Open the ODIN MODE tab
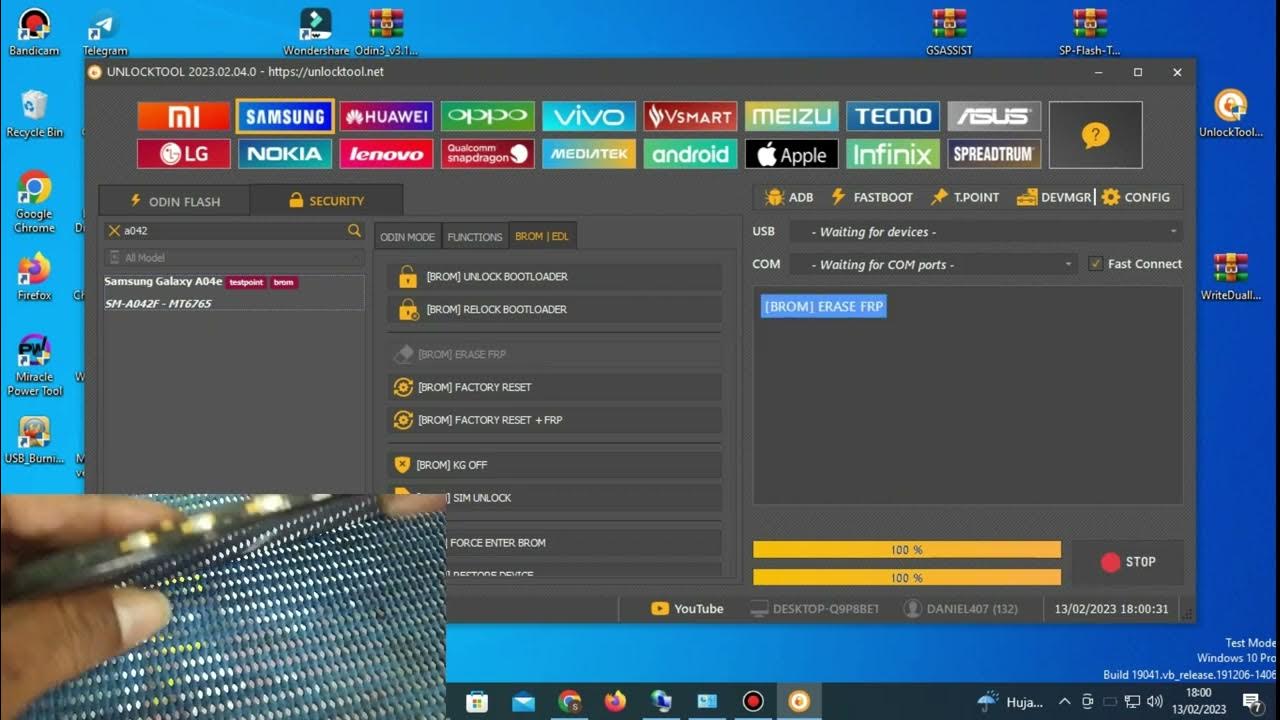Screen dimensions: 1280x720 pos(407,237)
